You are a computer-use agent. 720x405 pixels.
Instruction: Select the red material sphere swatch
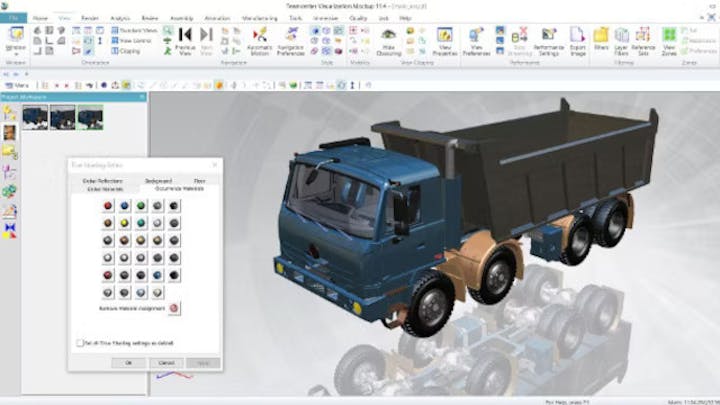coord(107,206)
